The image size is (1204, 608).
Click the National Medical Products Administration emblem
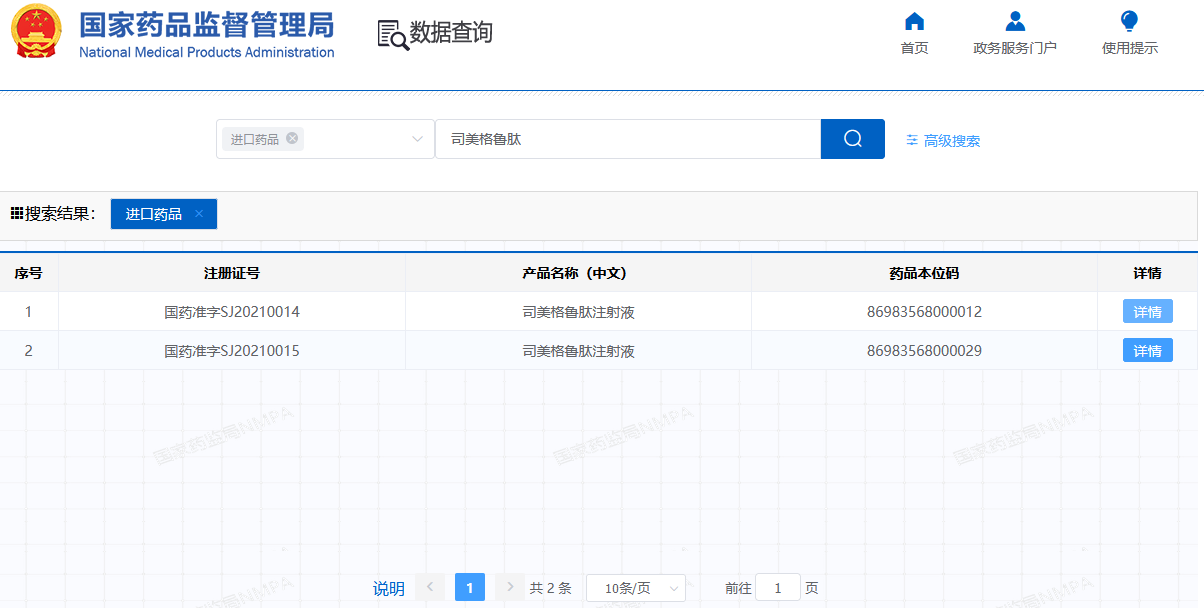point(36,32)
